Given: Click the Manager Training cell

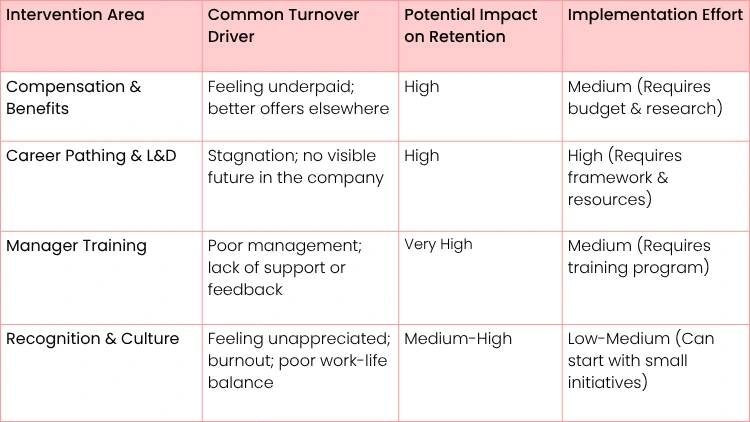Looking at the screenshot, I should point(76,246).
